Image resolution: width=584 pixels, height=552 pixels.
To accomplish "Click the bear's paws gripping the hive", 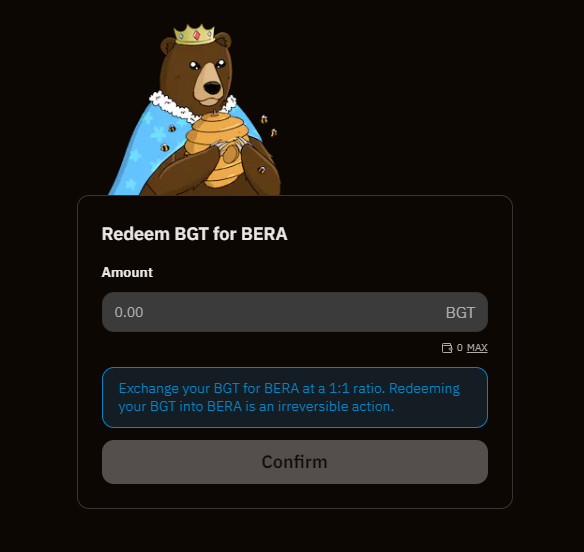I will [233, 146].
